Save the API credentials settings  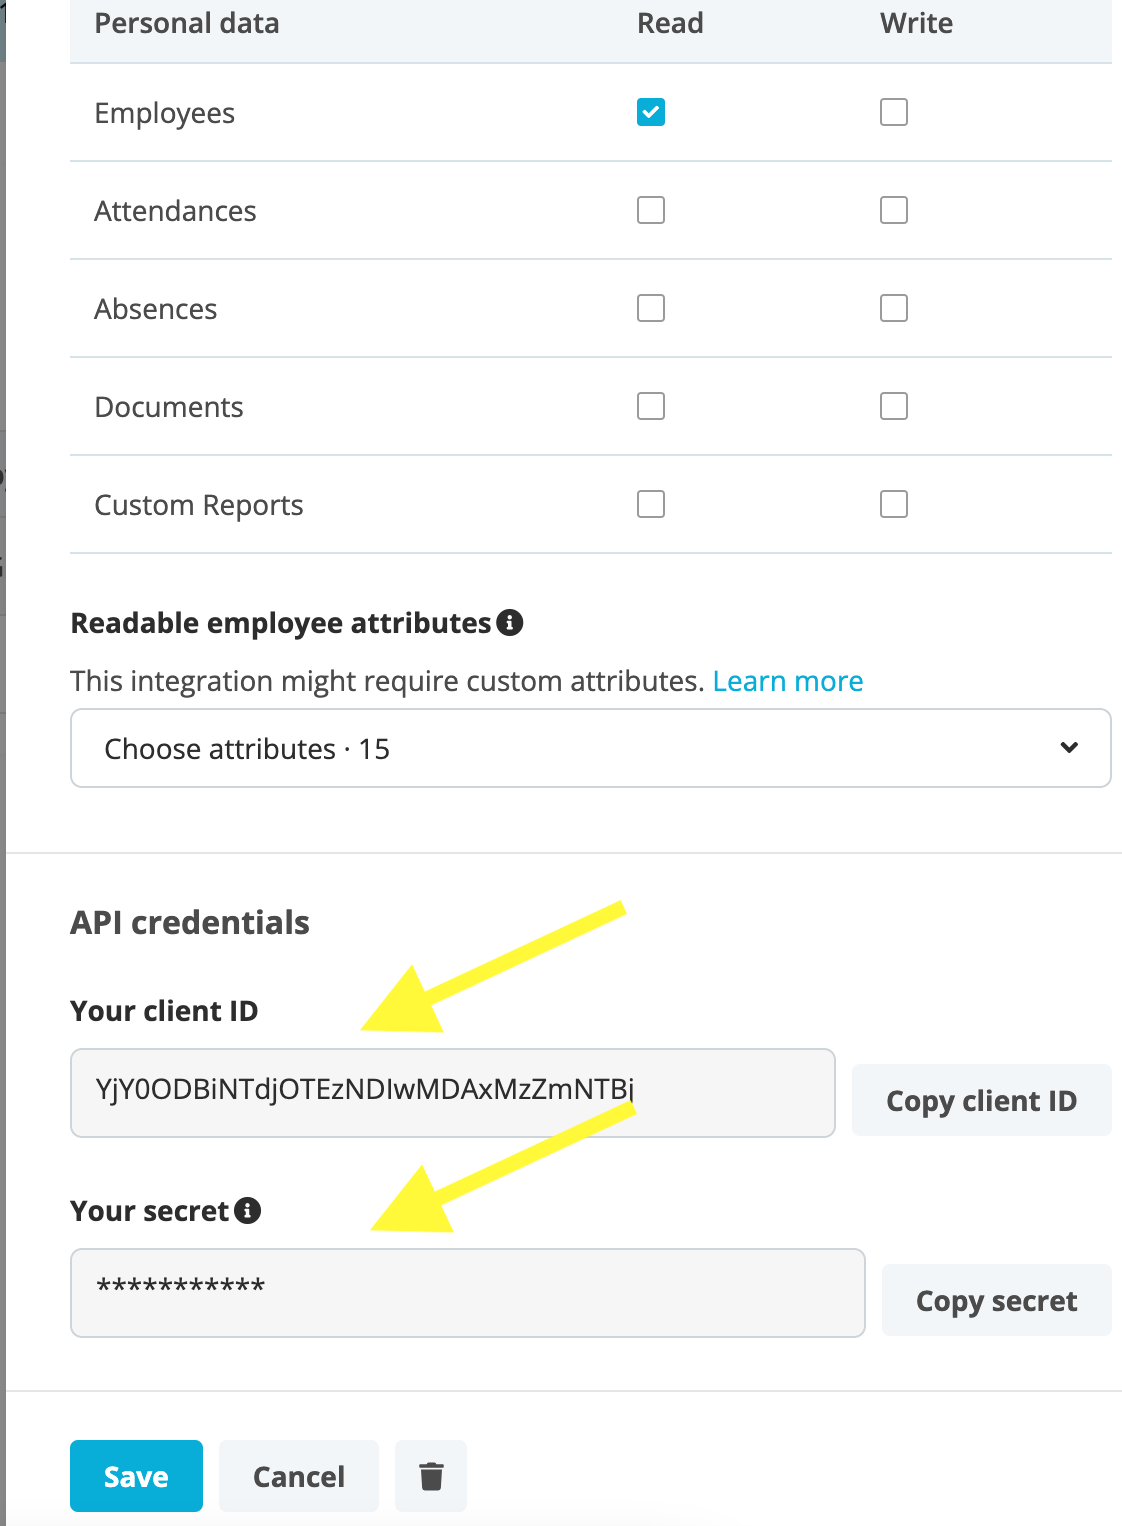[136, 1476]
